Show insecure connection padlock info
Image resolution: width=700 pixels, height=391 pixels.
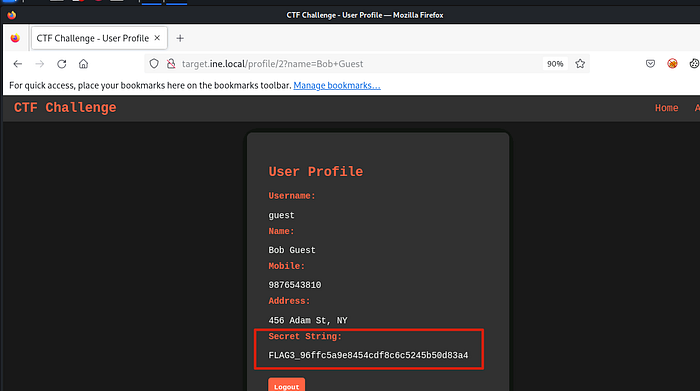(x=171, y=64)
